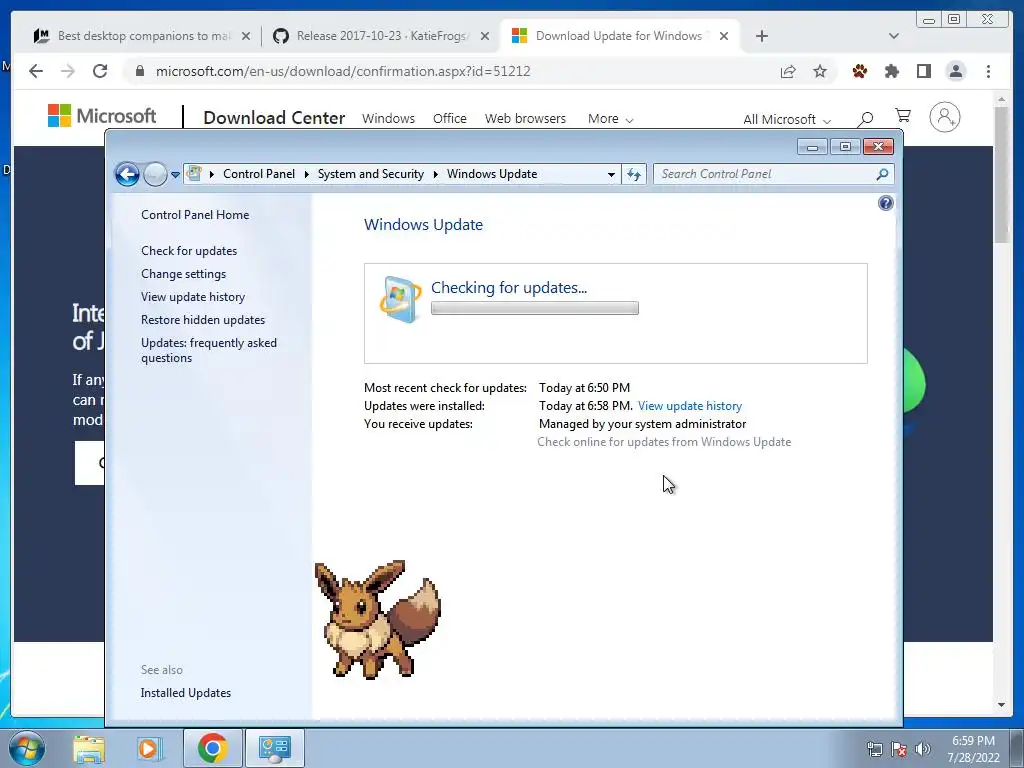Open Chrome profile avatar

(955, 71)
